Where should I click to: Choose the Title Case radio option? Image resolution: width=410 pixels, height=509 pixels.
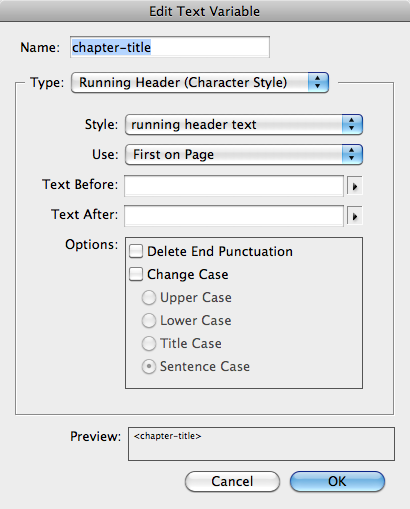click(x=149, y=344)
